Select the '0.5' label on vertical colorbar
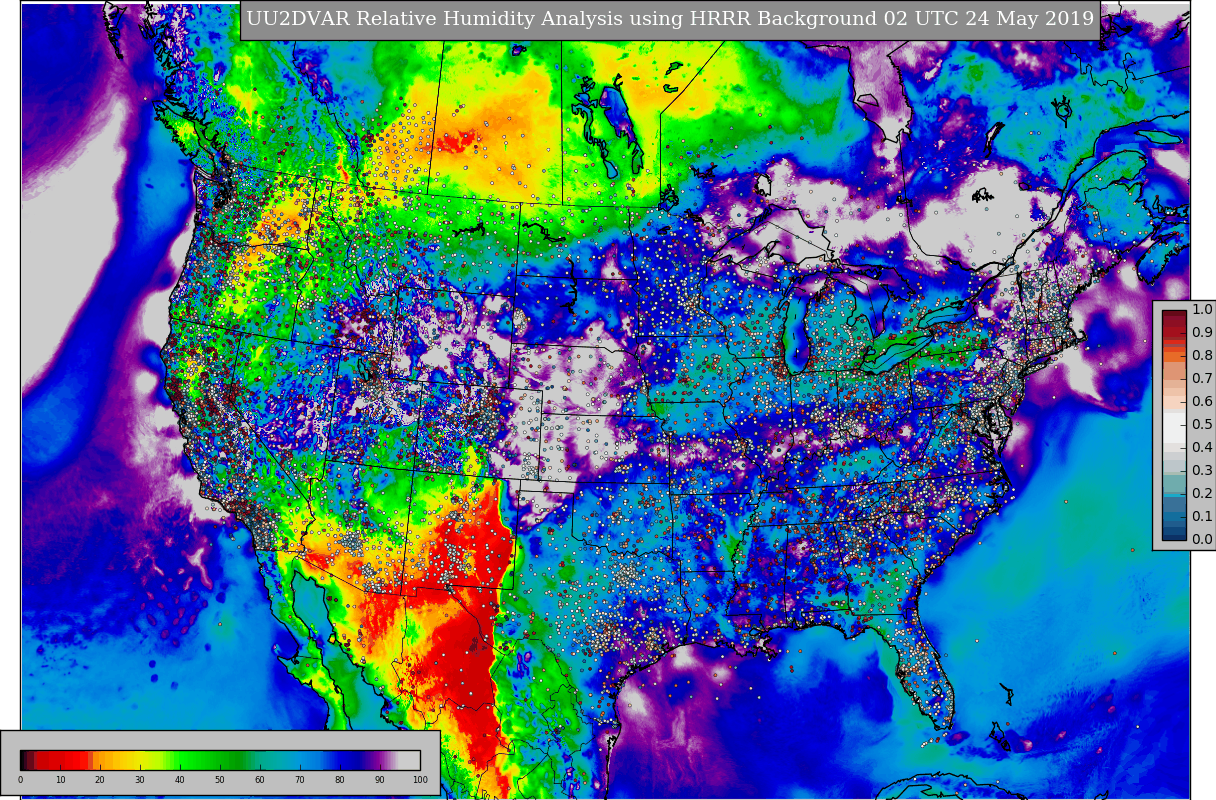Screen dimensions: 1216x800 1202,425
